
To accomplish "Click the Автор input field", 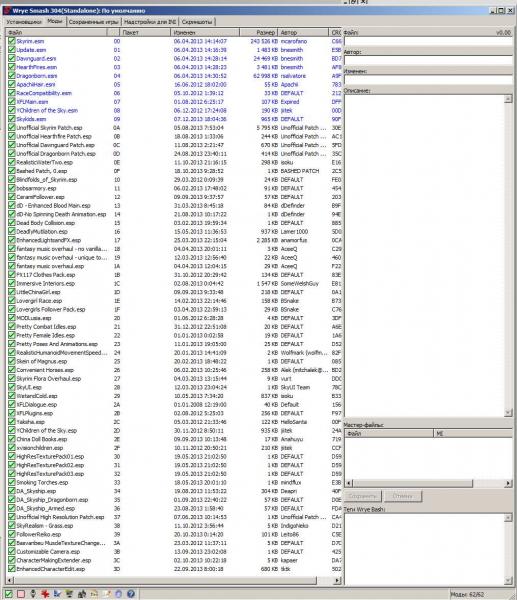I will click(x=428, y=60).
